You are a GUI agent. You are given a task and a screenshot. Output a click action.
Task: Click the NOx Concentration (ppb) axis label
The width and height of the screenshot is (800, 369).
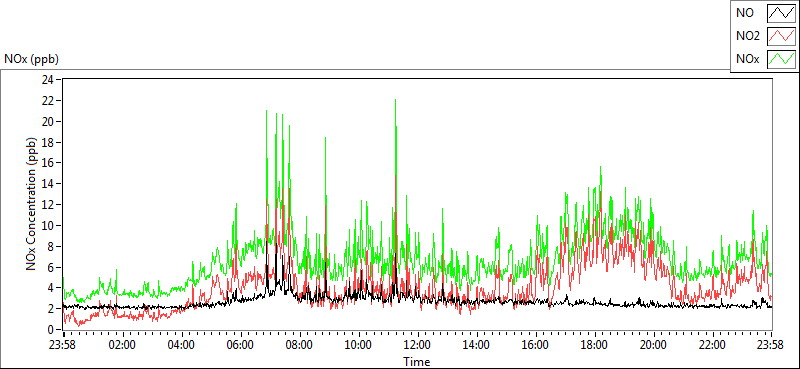point(32,203)
